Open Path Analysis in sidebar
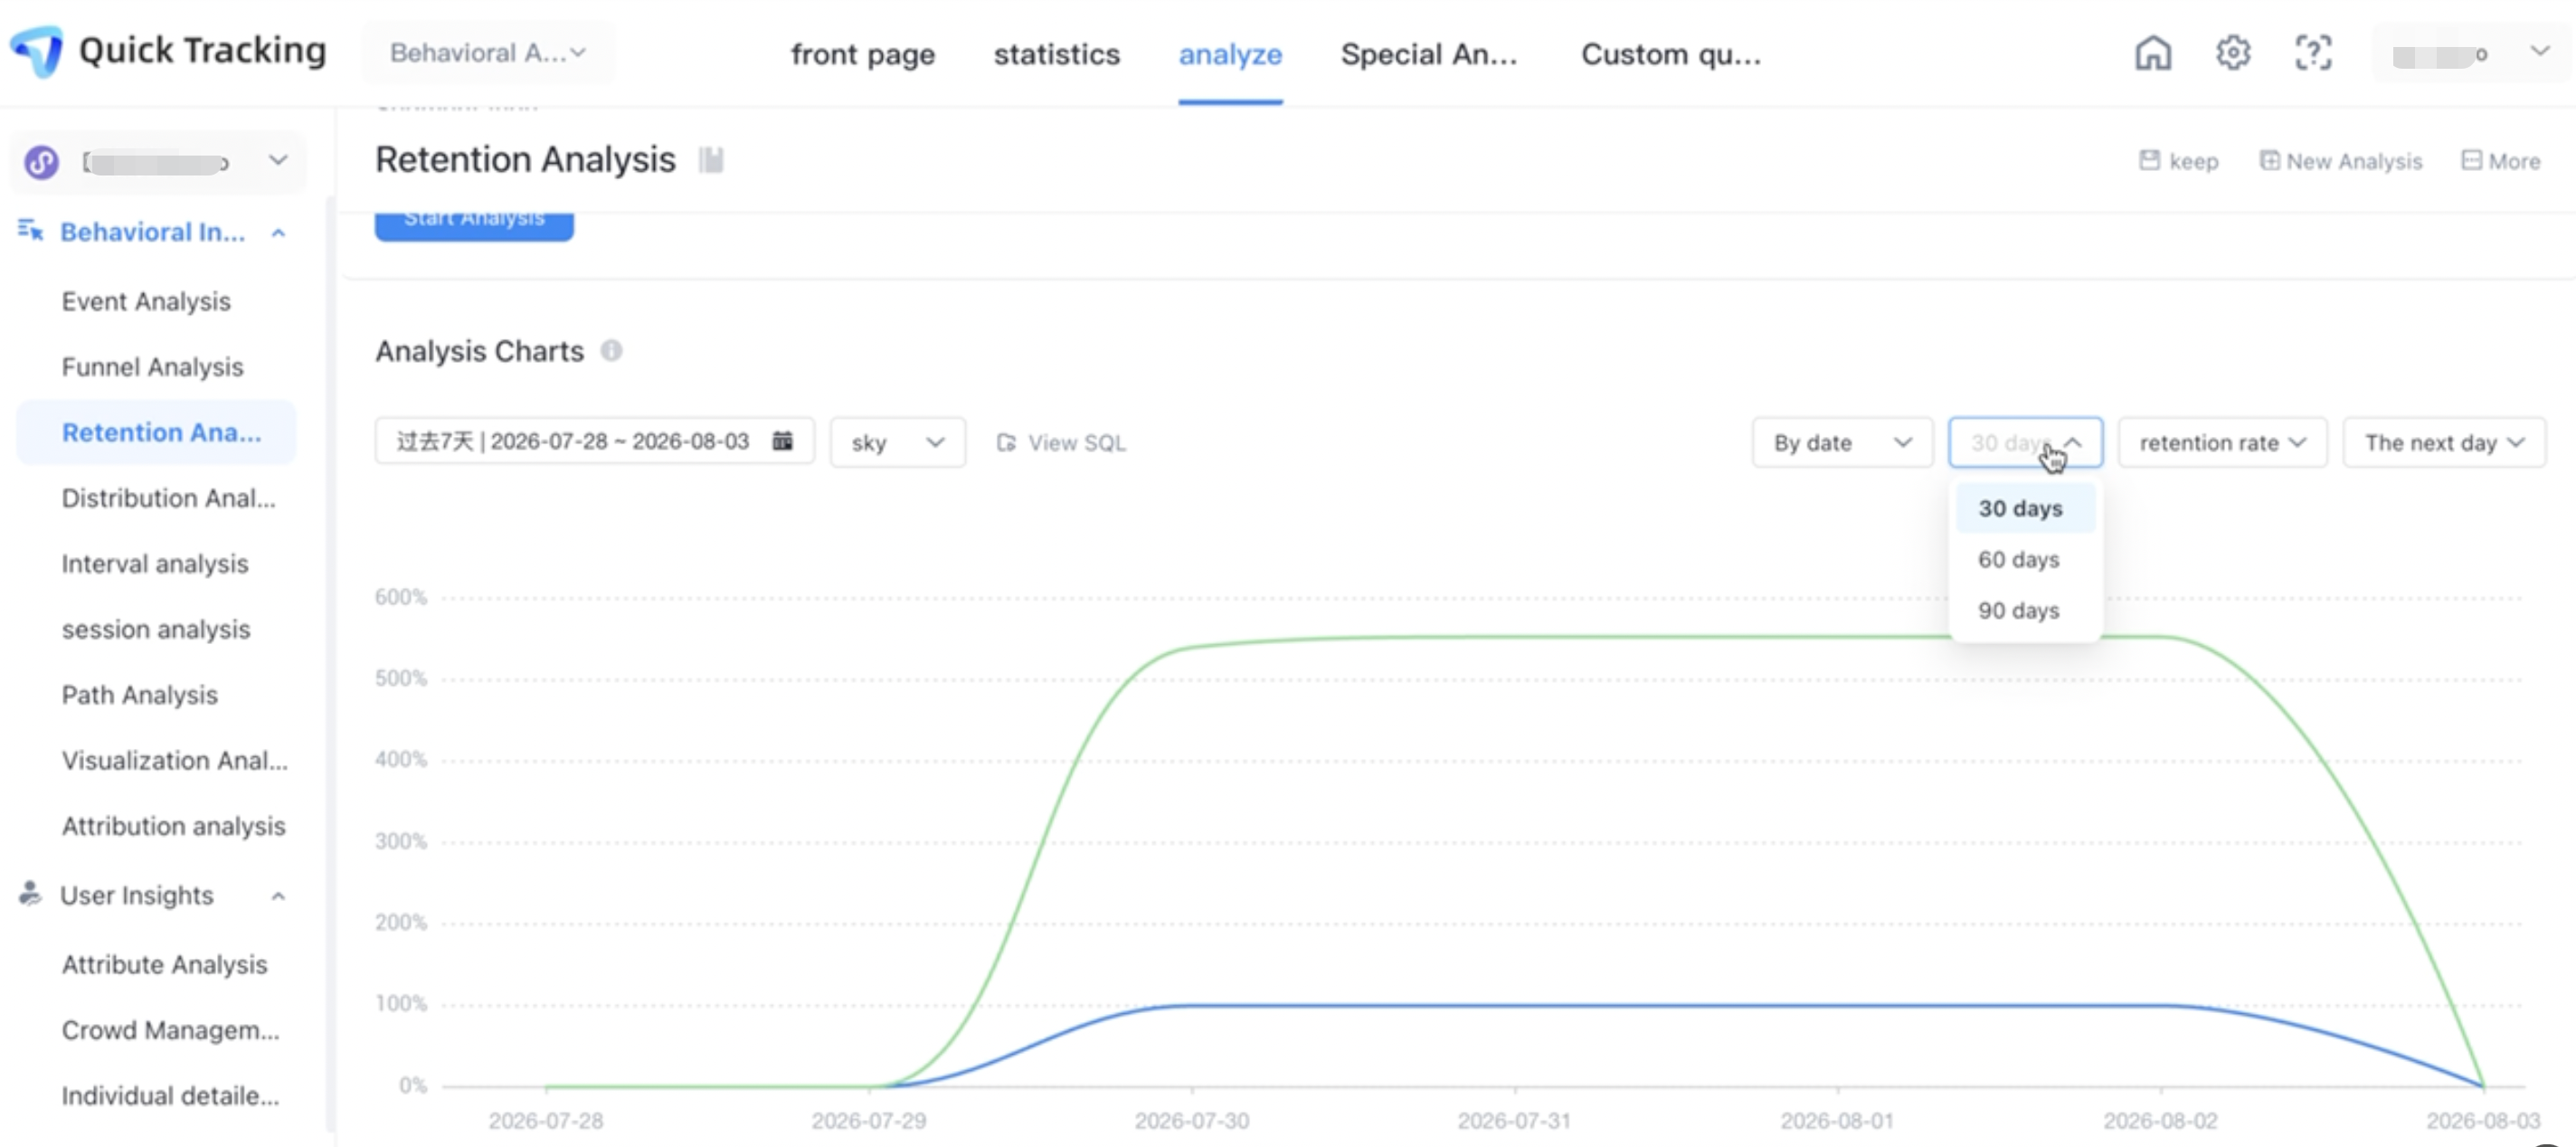 pyautogui.click(x=139, y=695)
